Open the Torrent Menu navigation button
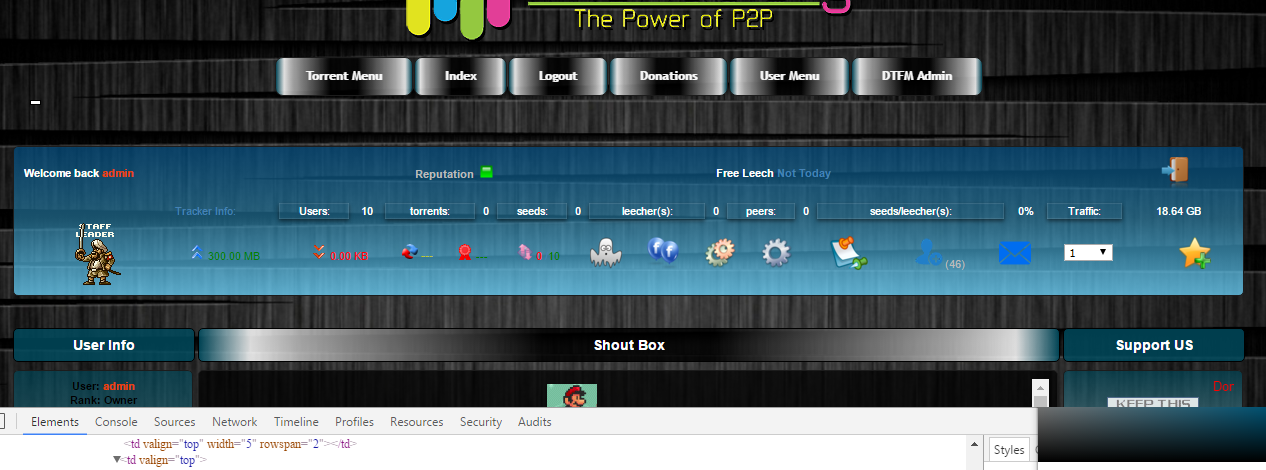The image size is (1266, 470). [x=344, y=76]
